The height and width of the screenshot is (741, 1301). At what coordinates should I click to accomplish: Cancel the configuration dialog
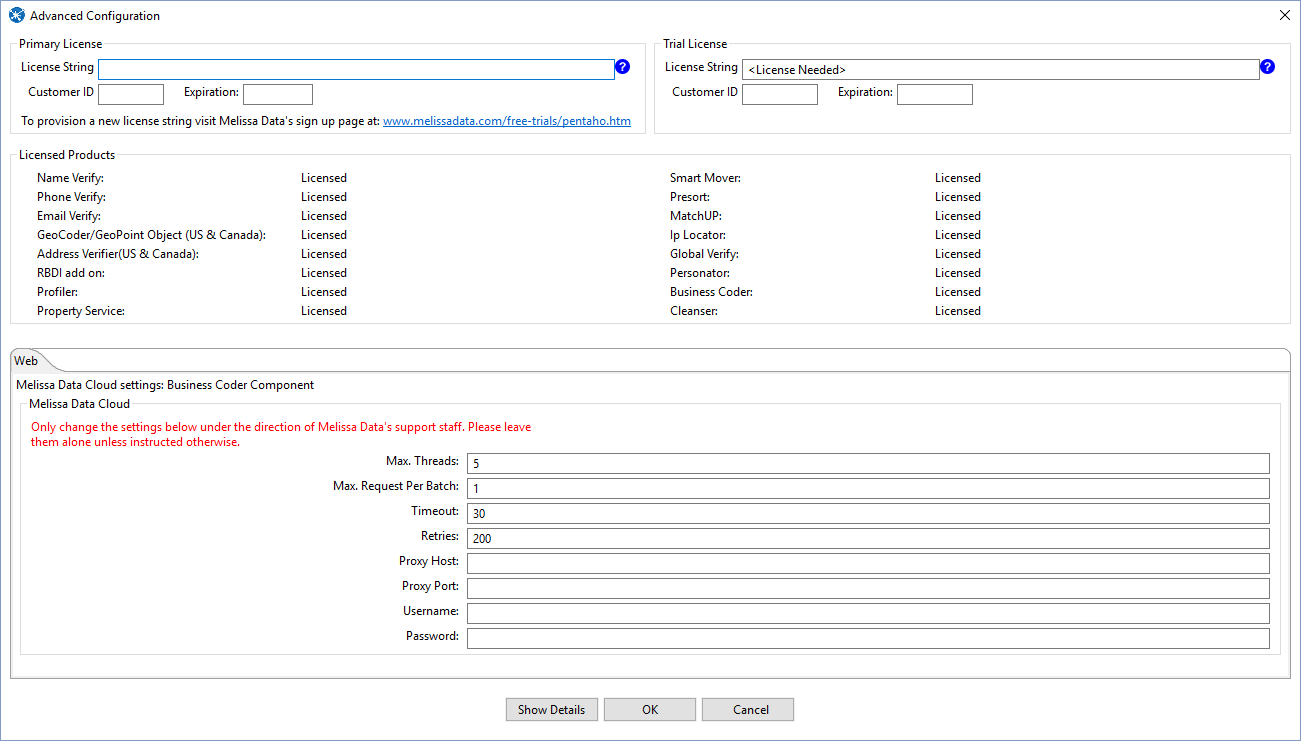[750, 710]
